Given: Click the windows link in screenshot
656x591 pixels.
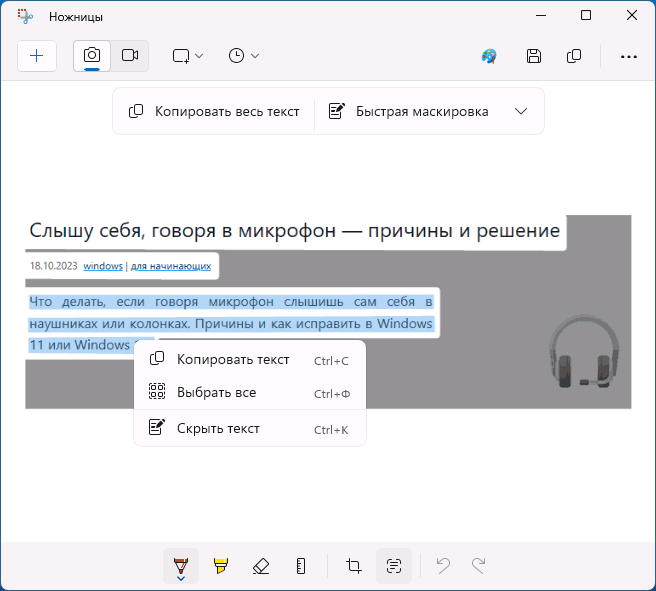Looking at the screenshot, I should (x=103, y=266).
